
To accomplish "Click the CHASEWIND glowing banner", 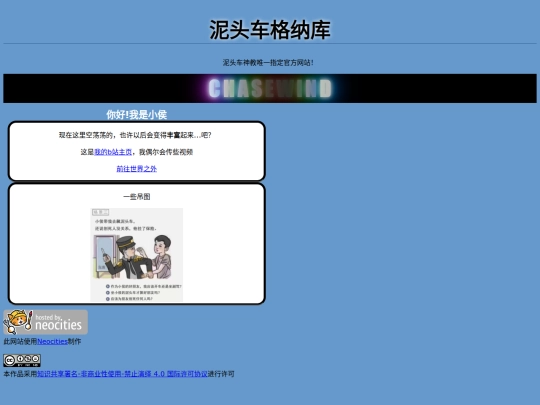I will click(270, 89).
